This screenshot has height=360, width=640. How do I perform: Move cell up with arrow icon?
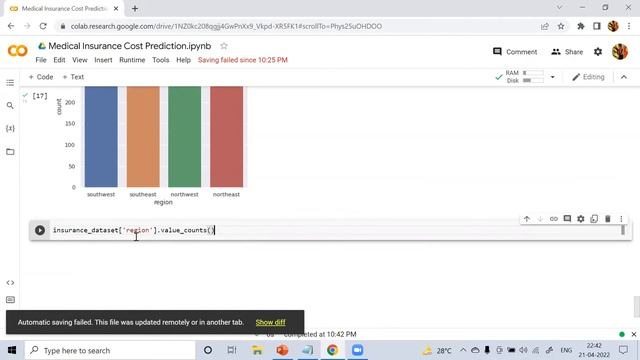(527, 219)
